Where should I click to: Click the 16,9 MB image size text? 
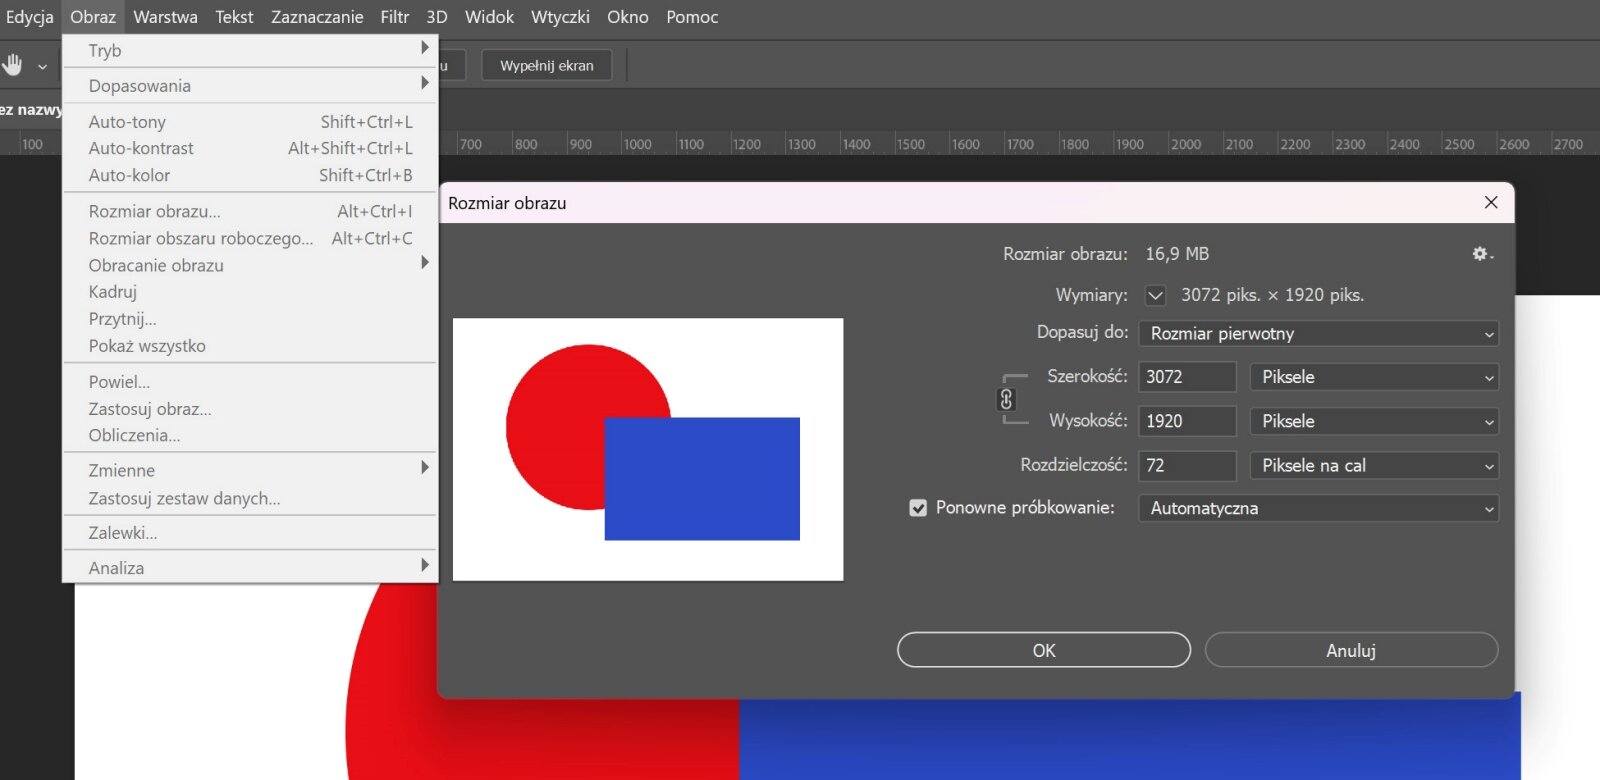[x=1177, y=254]
